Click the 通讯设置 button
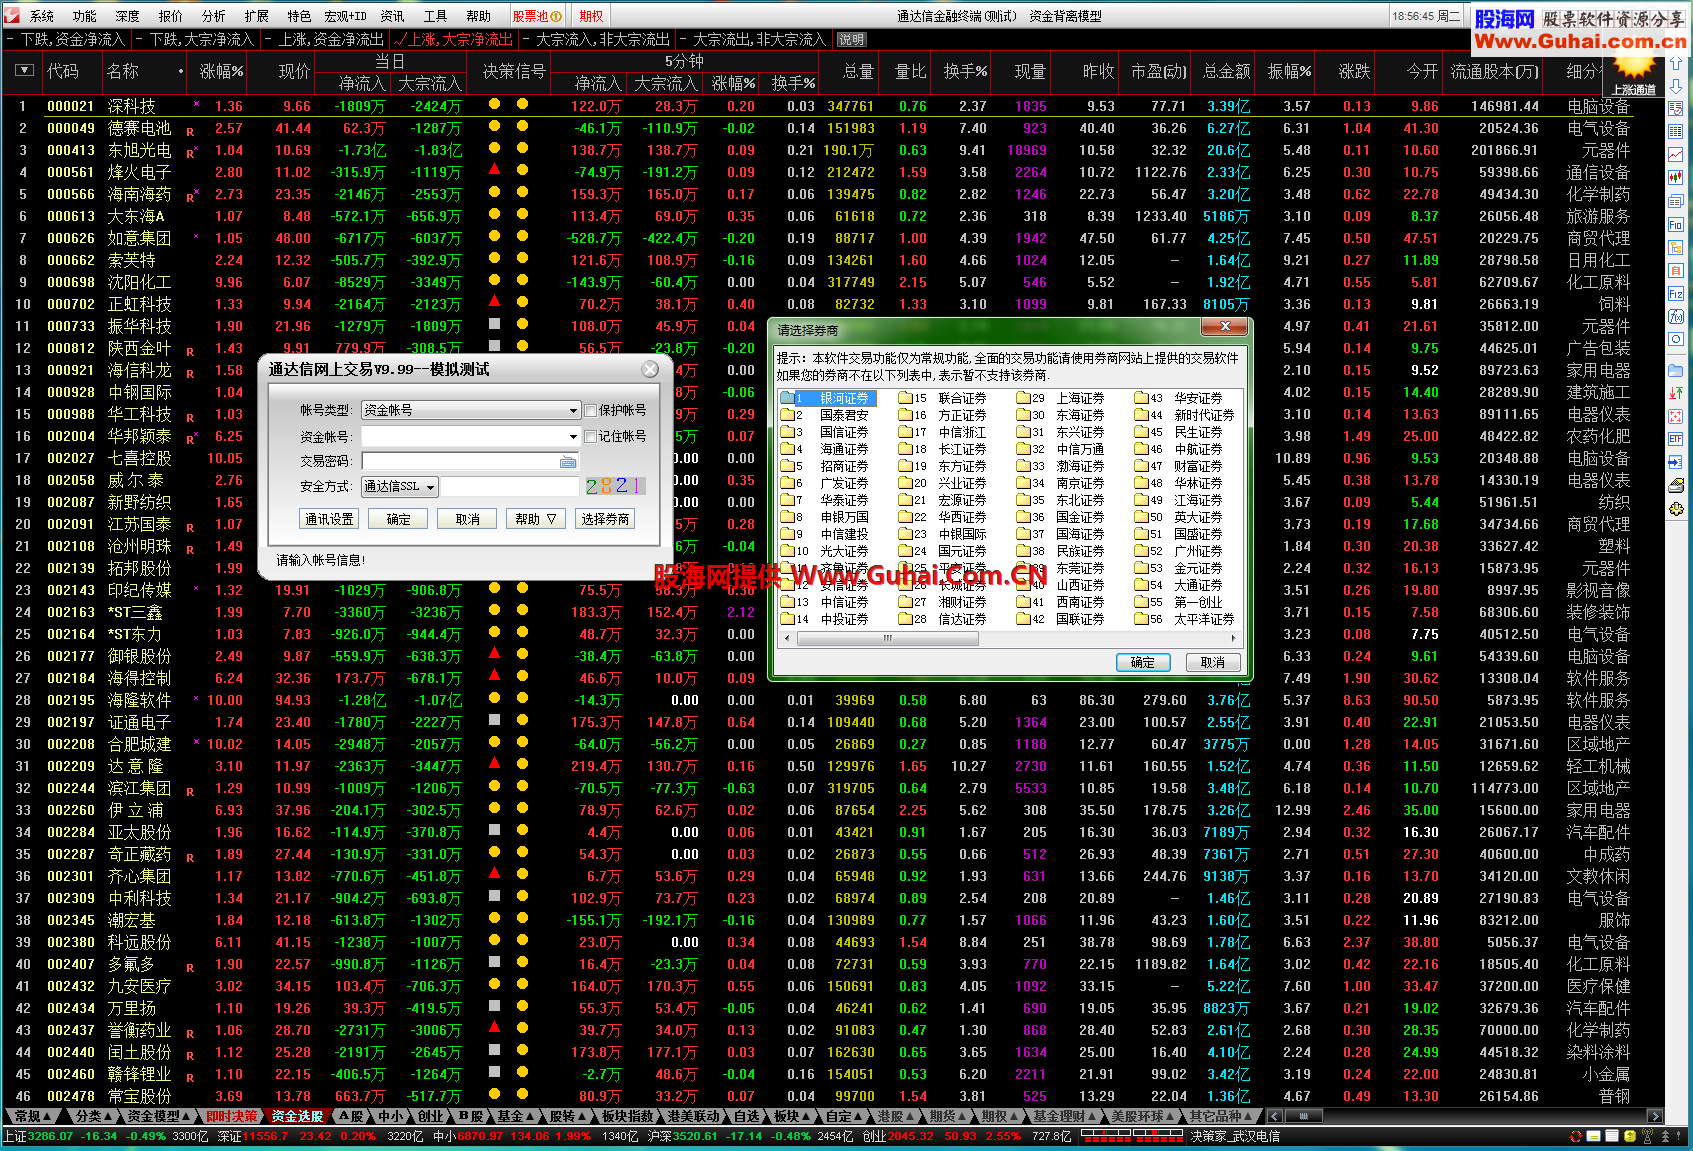1693x1151 pixels. (329, 519)
